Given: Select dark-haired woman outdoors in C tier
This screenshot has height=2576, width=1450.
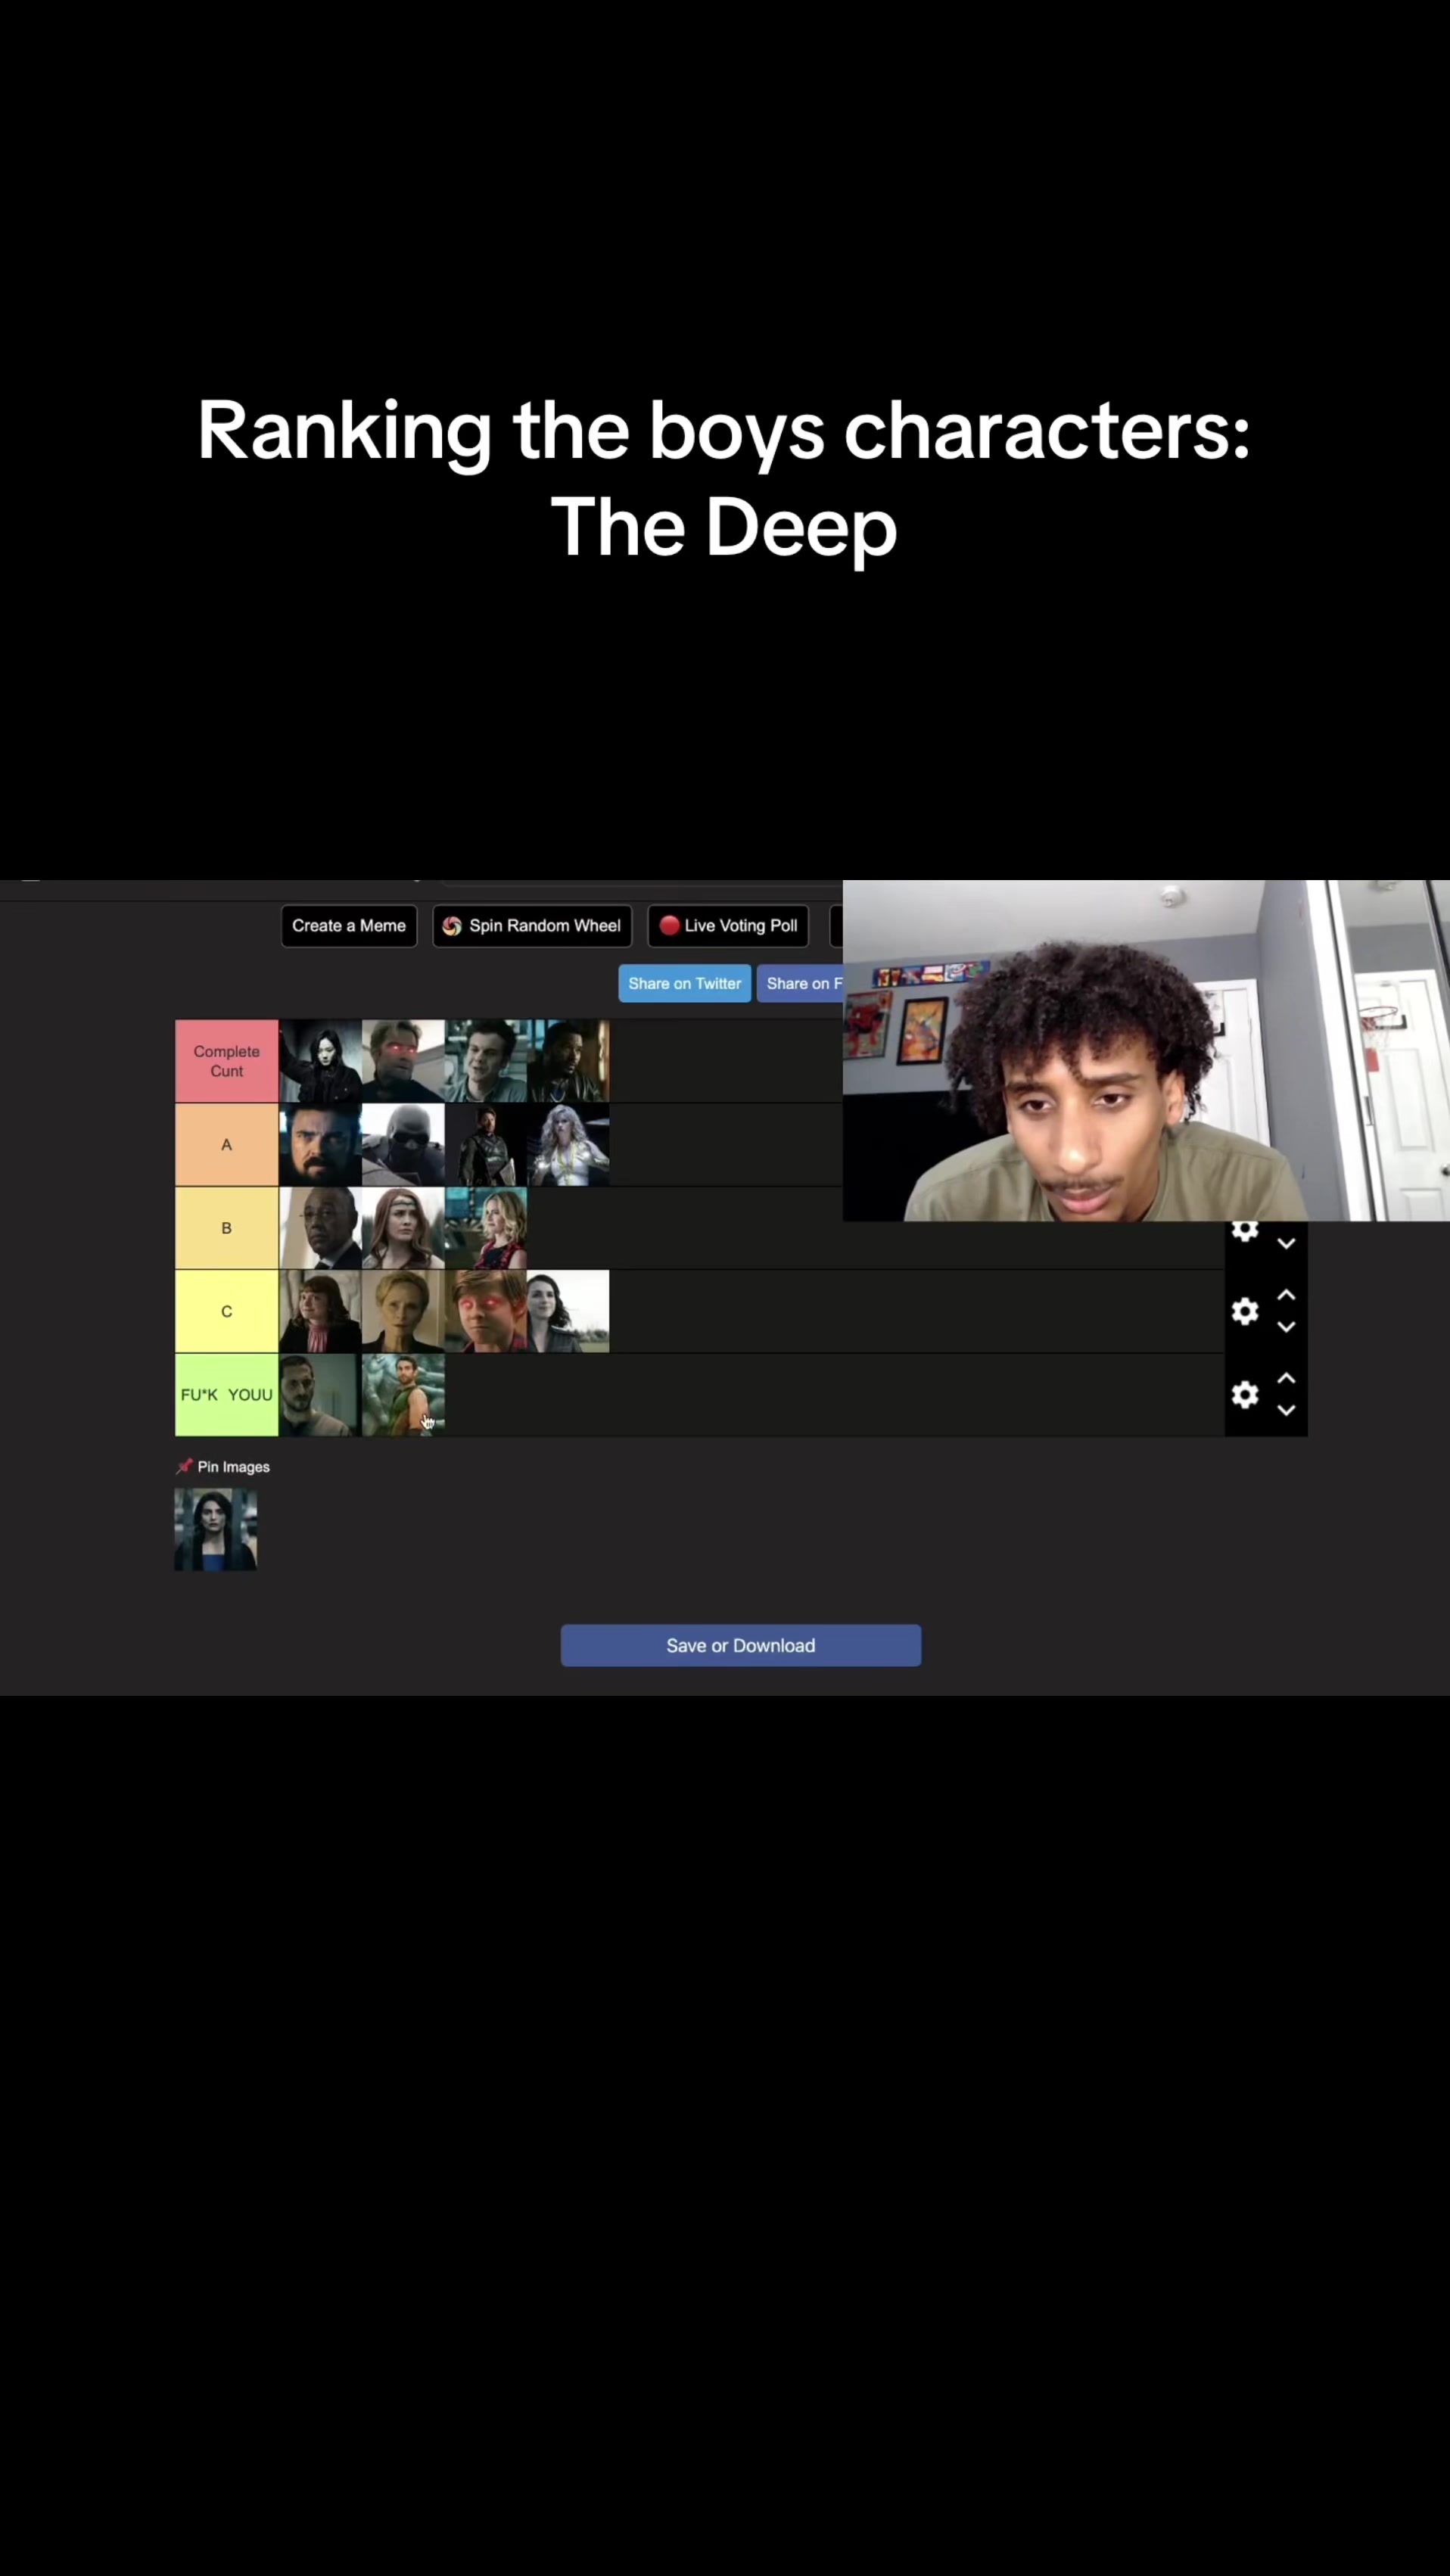Looking at the screenshot, I should coord(568,1311).
